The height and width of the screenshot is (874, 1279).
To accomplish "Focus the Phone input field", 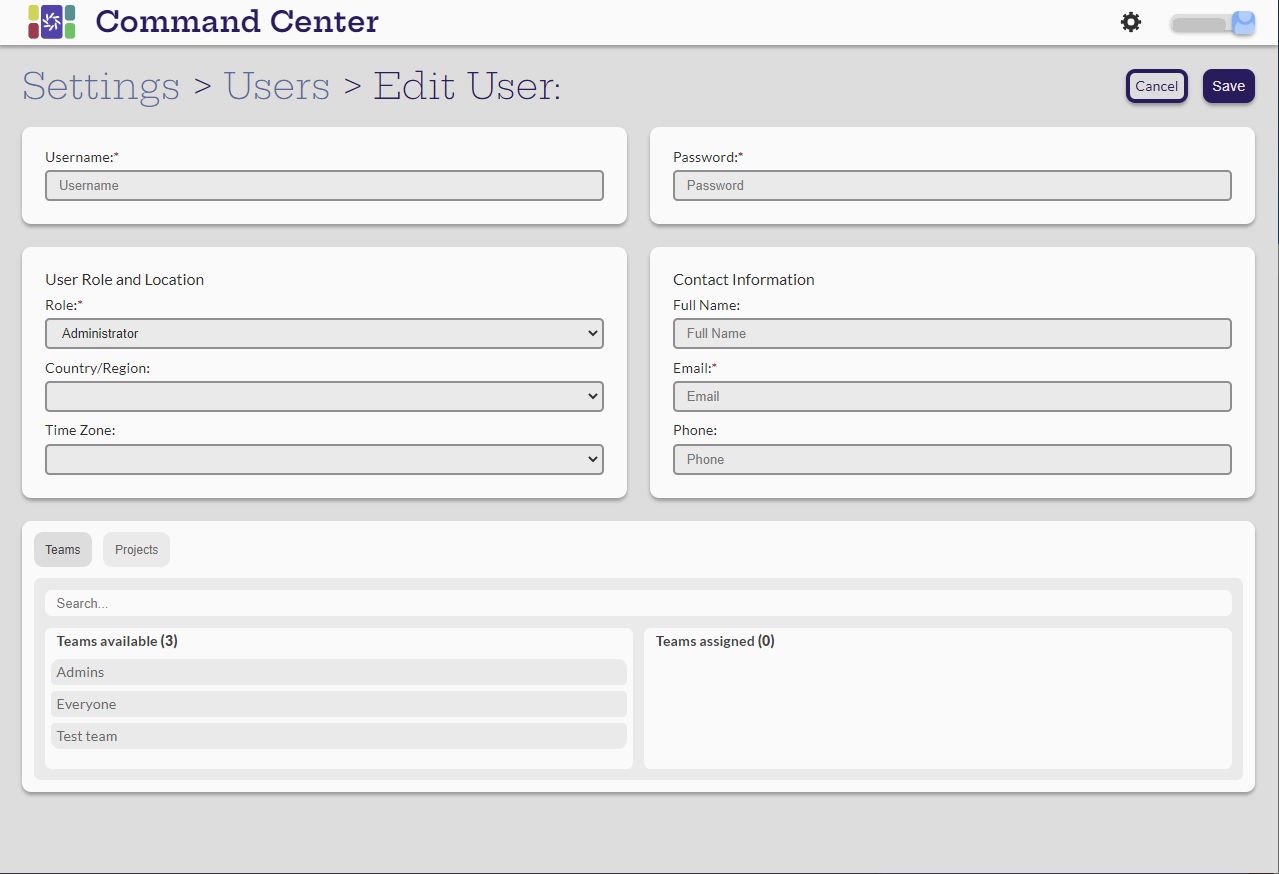I will 951,459.
